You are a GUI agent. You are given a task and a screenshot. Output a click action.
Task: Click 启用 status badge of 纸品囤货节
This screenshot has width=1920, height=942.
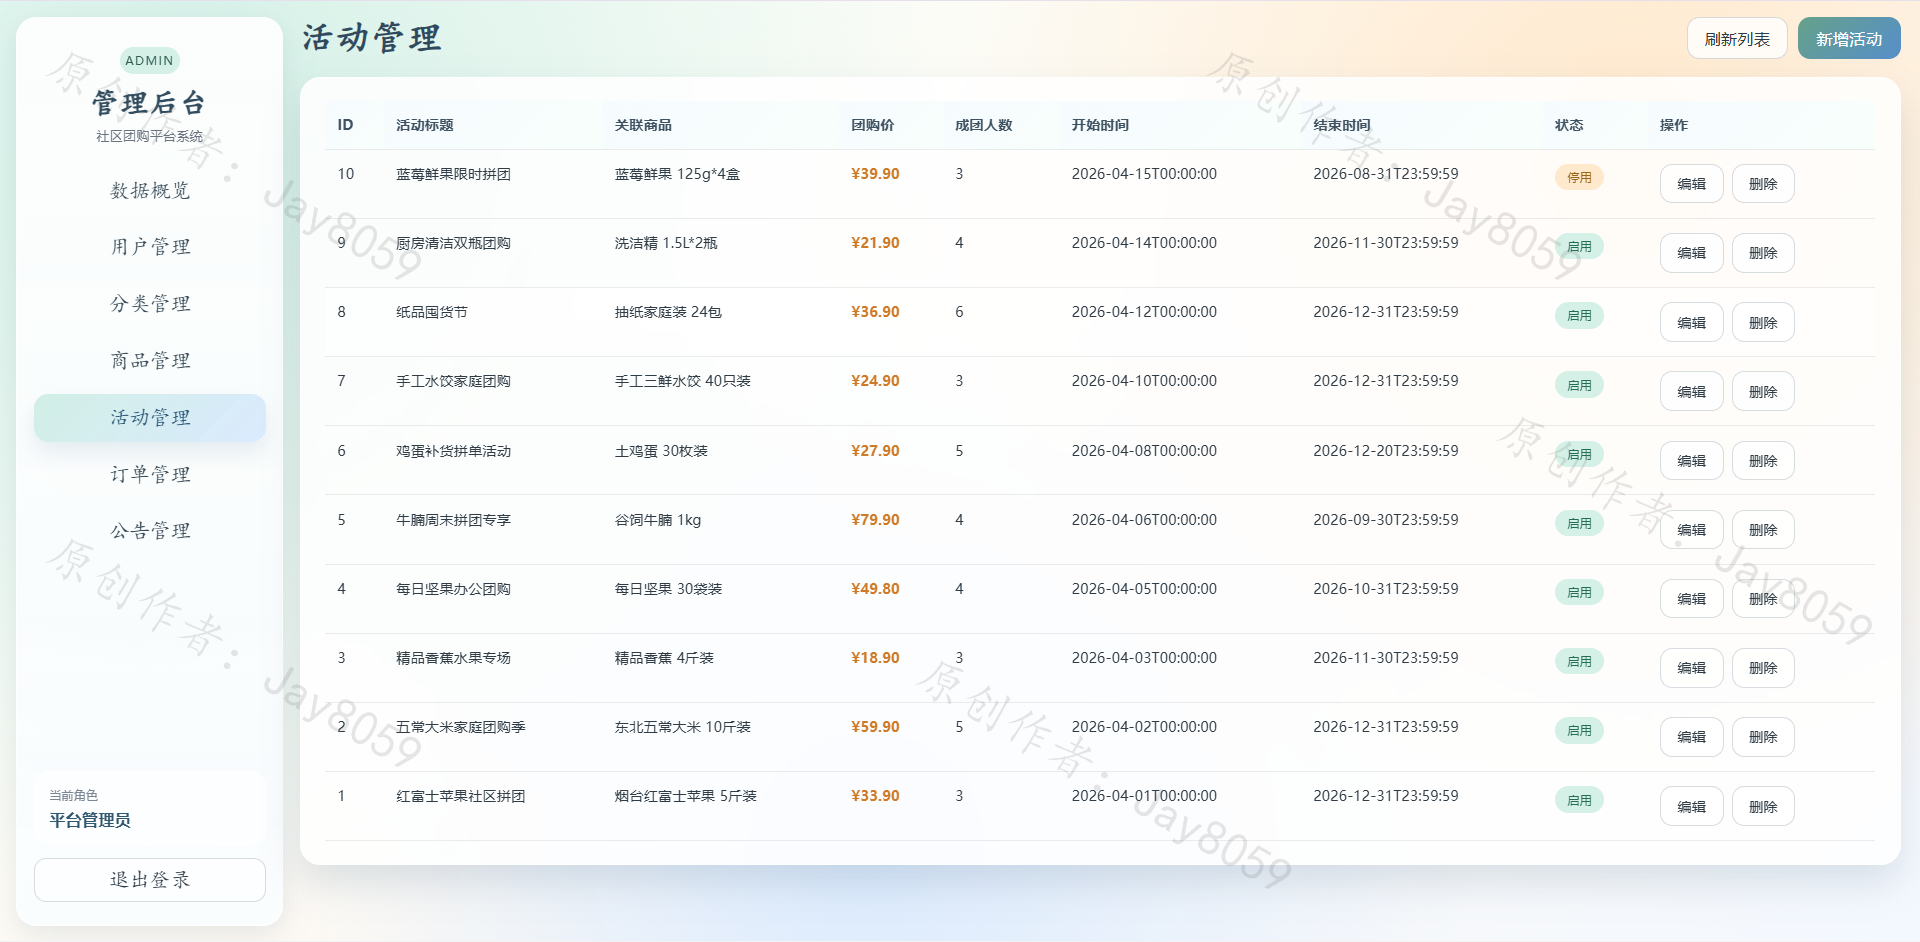pyautogui.click(x=1579, y=315)
